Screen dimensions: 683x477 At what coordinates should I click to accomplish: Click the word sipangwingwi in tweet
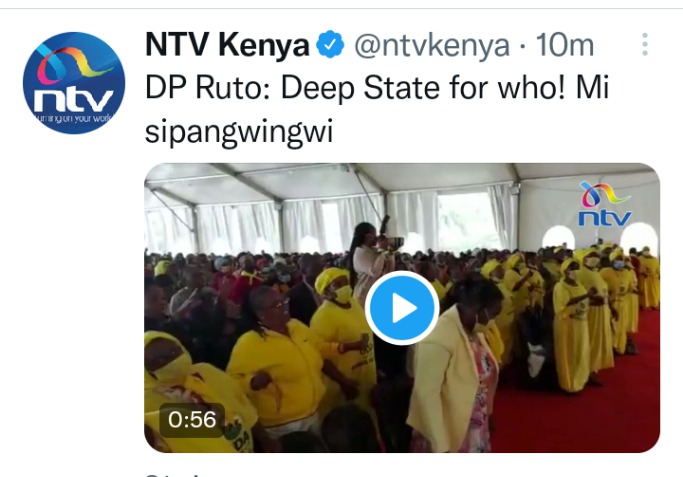pos(239,131)
